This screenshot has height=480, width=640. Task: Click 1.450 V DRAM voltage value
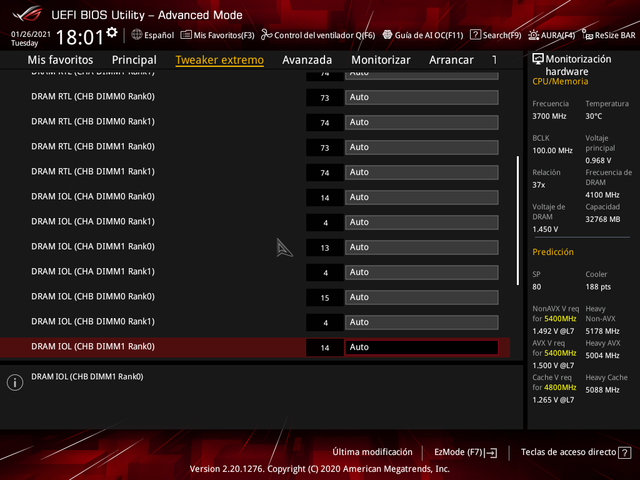[x=545, y=229]
